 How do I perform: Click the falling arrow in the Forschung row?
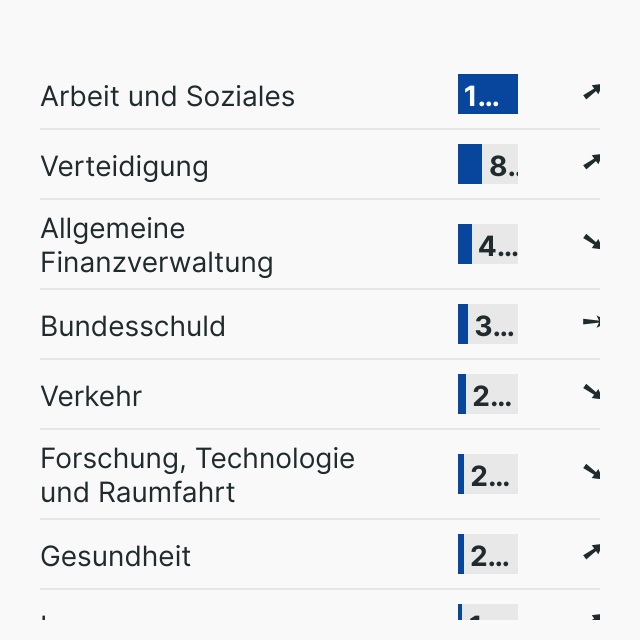point(591,471)
